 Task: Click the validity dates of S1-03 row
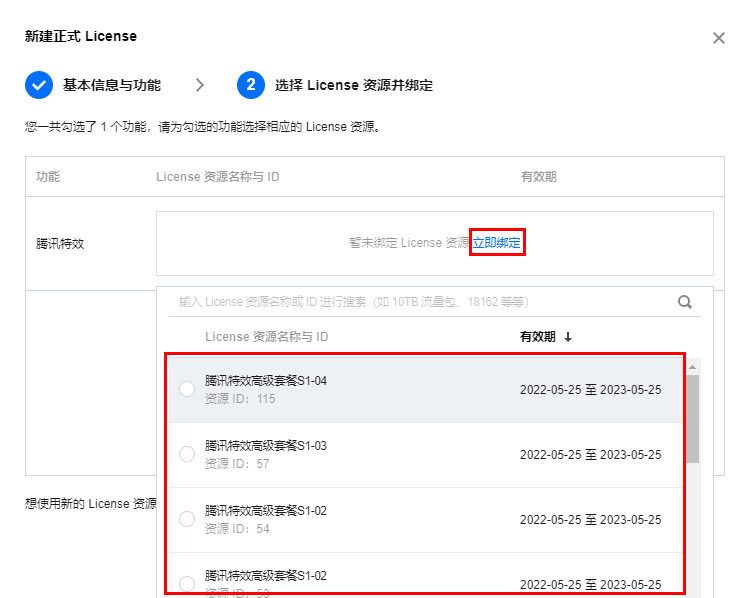coord(590,454)
